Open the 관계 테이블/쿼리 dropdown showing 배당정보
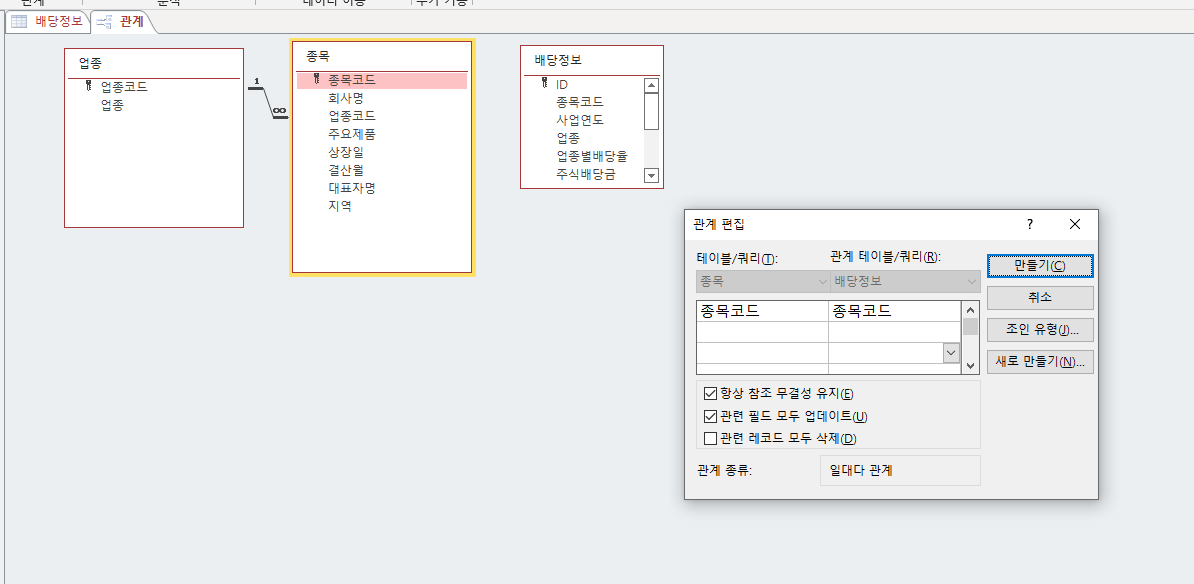Viewport: 1194px width, 584px height. tap(905, 282)
